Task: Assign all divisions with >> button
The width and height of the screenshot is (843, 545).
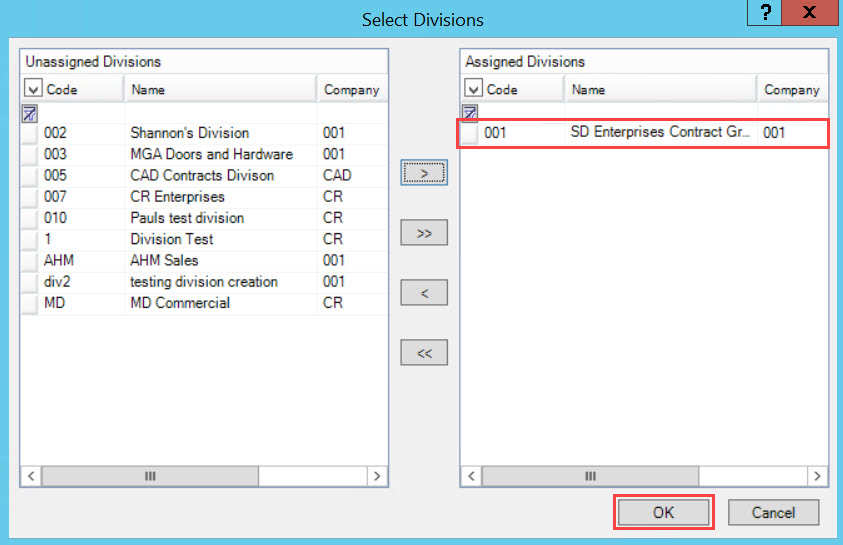Action: (x=424, y=233)
